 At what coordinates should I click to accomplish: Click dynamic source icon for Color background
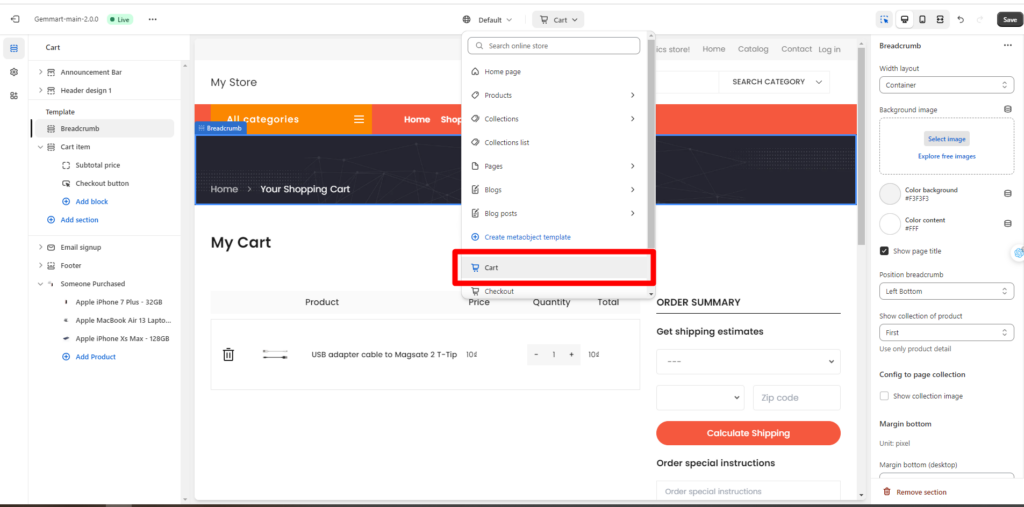click(1007, 194)
